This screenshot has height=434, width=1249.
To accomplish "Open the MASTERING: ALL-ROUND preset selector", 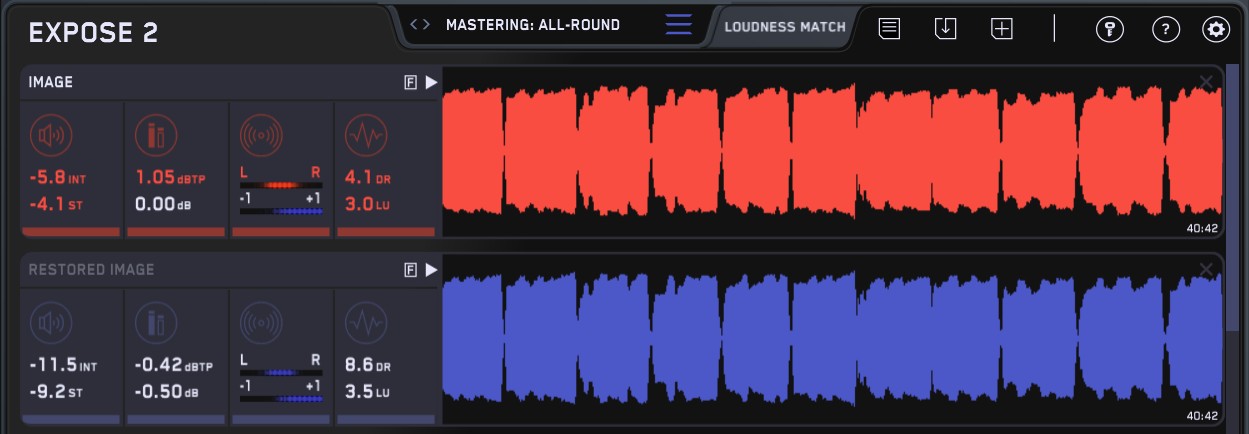I will point(533,25).
